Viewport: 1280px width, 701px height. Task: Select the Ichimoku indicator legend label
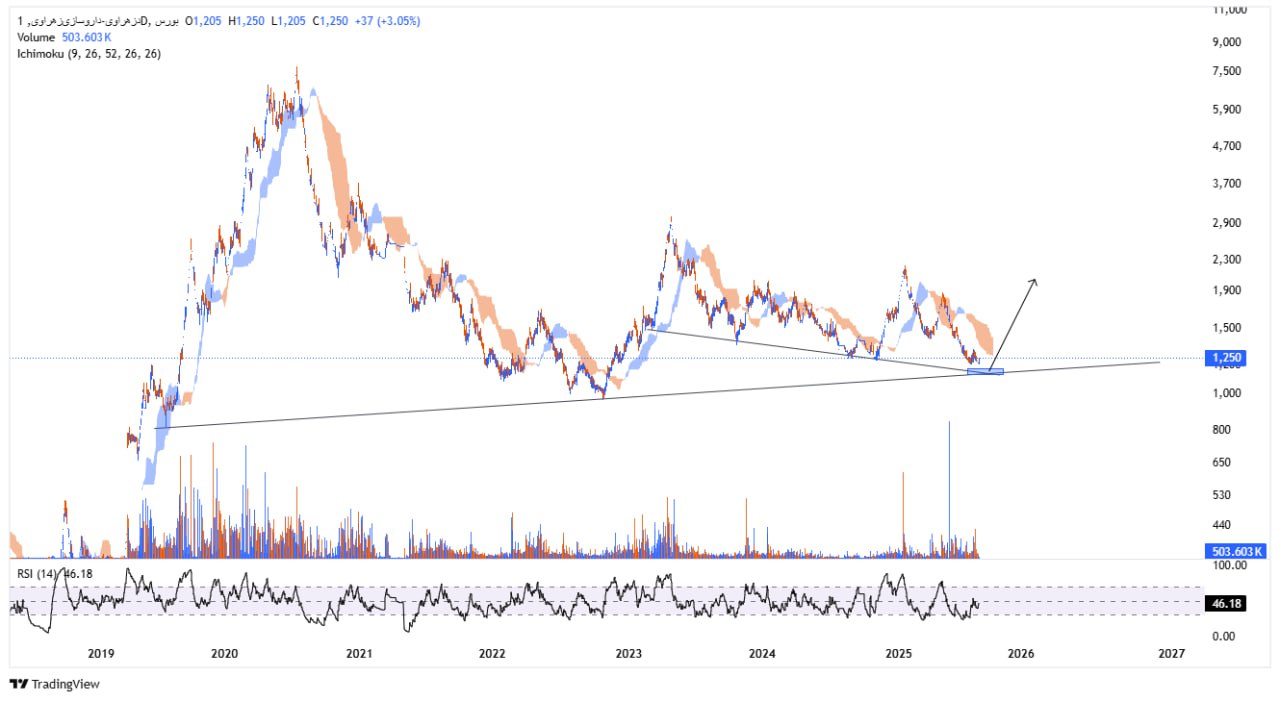pyautogui.click(x=89, y=54)
